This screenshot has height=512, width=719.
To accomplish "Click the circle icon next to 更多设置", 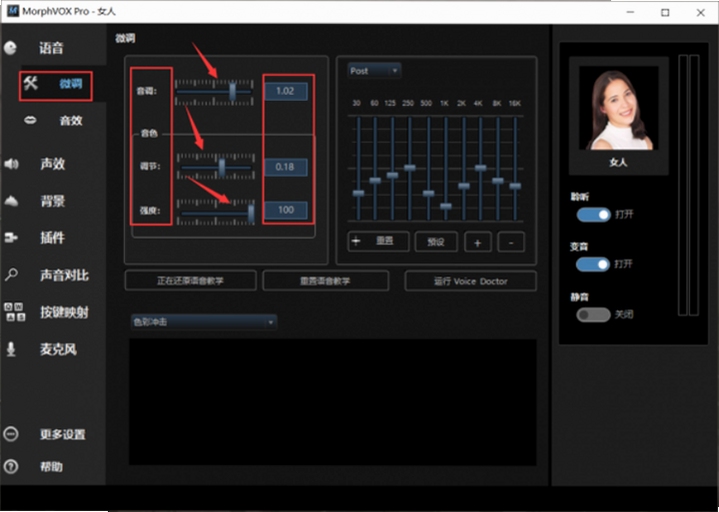I will 11,434.
